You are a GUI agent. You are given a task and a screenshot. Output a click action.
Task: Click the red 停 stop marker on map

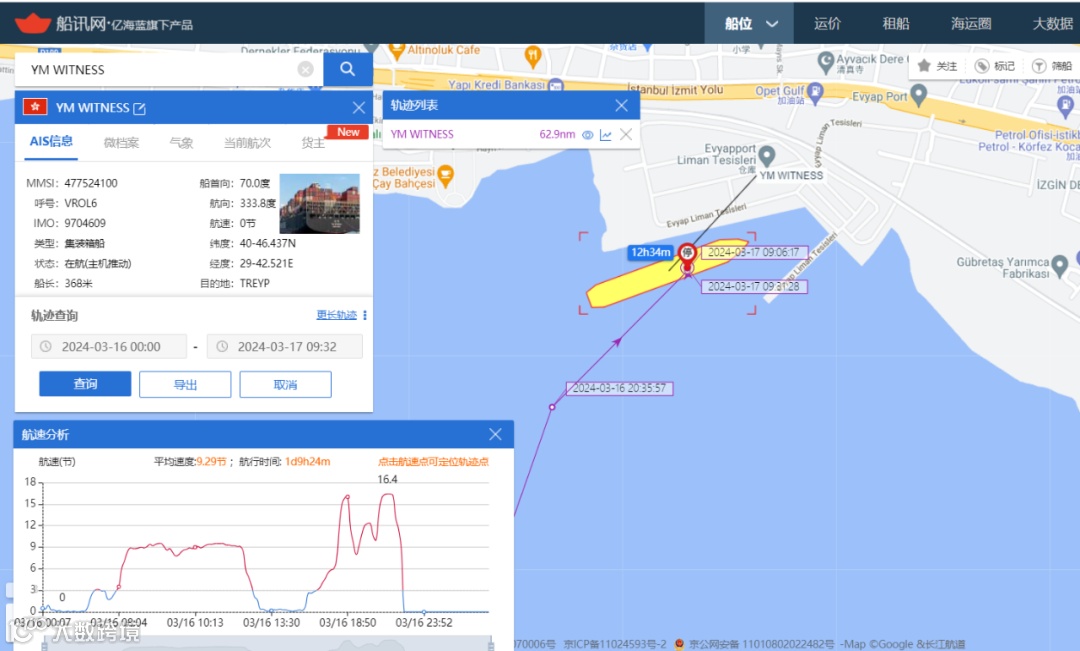pos(687,253)
